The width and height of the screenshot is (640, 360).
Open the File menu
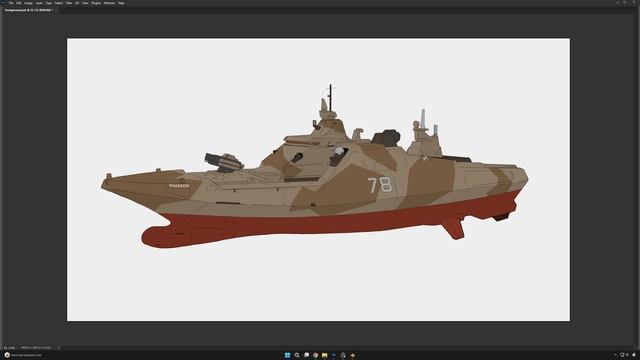click(x=11, y=3)
